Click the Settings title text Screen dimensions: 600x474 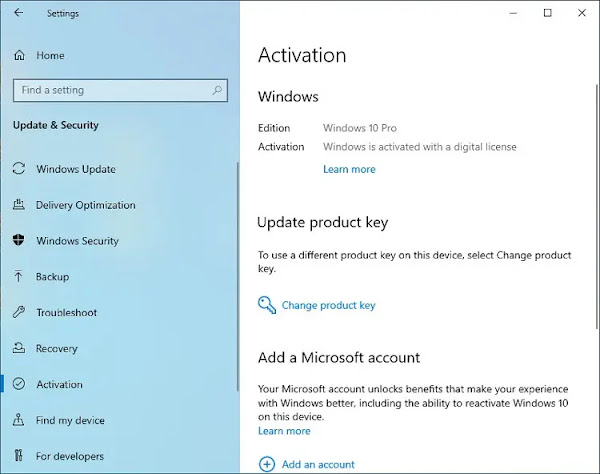pyautogui.click(x=63, y=13)
